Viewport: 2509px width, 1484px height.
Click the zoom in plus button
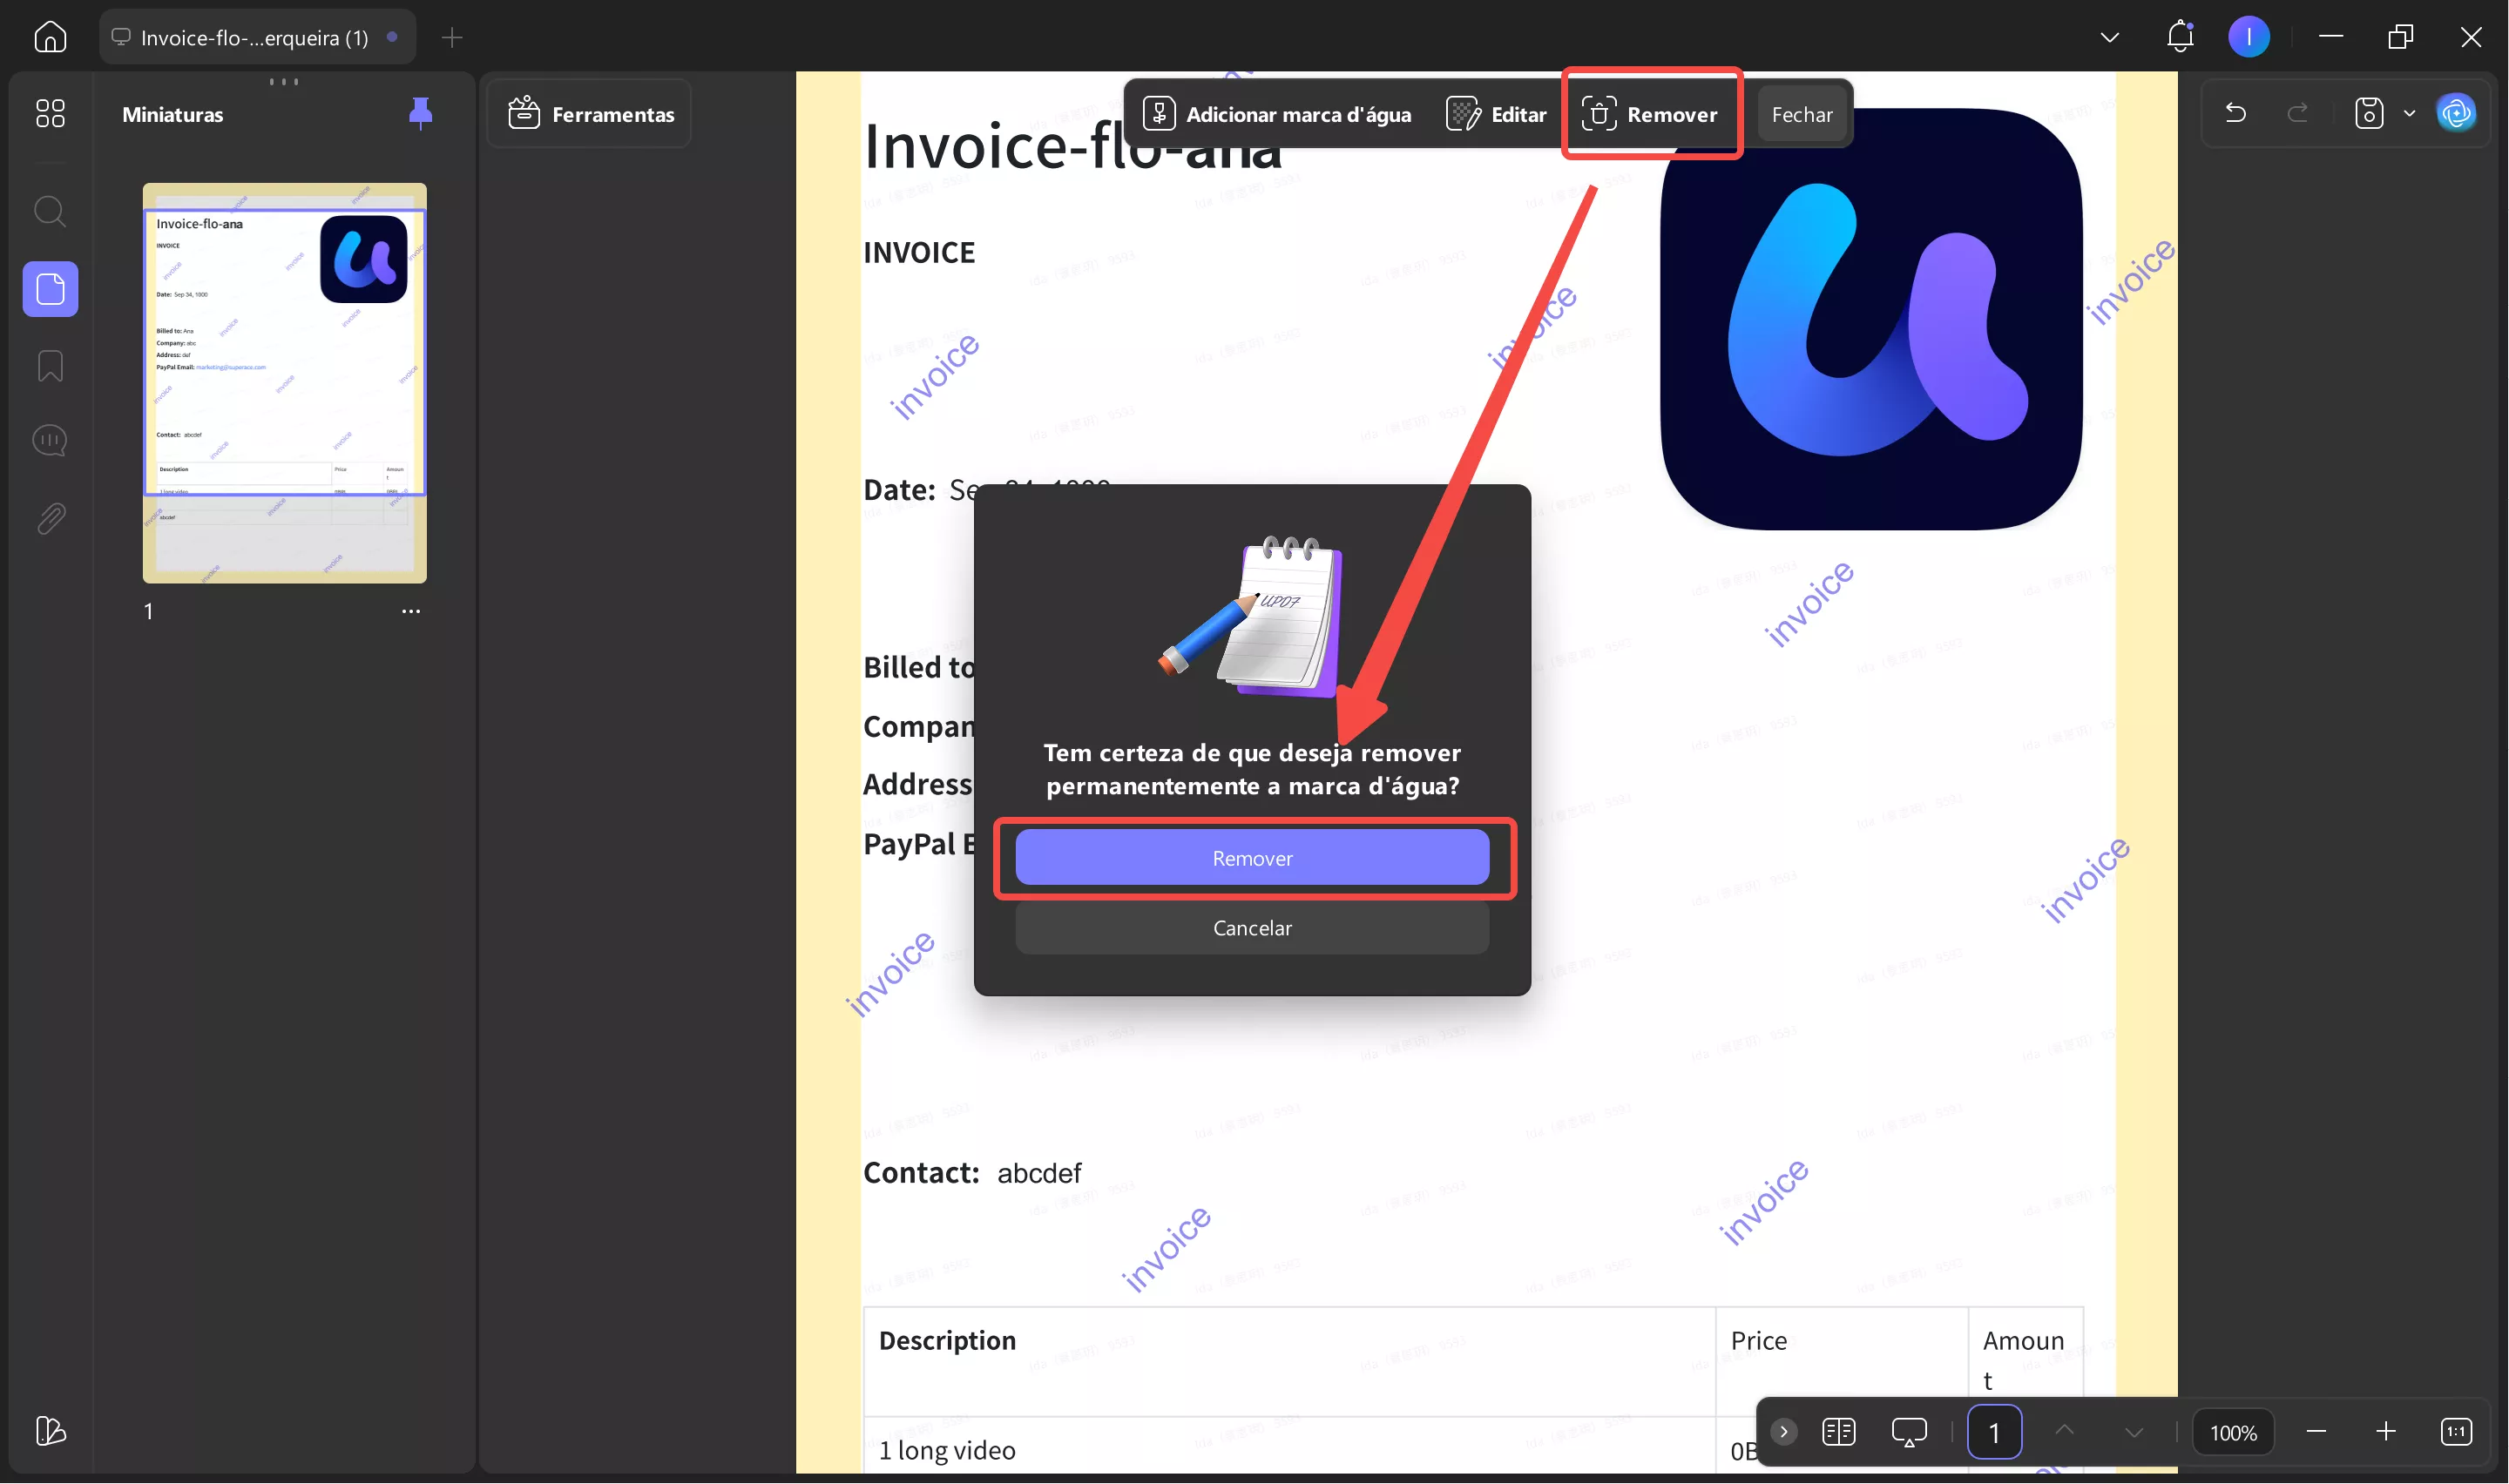pos(2385,1432)
